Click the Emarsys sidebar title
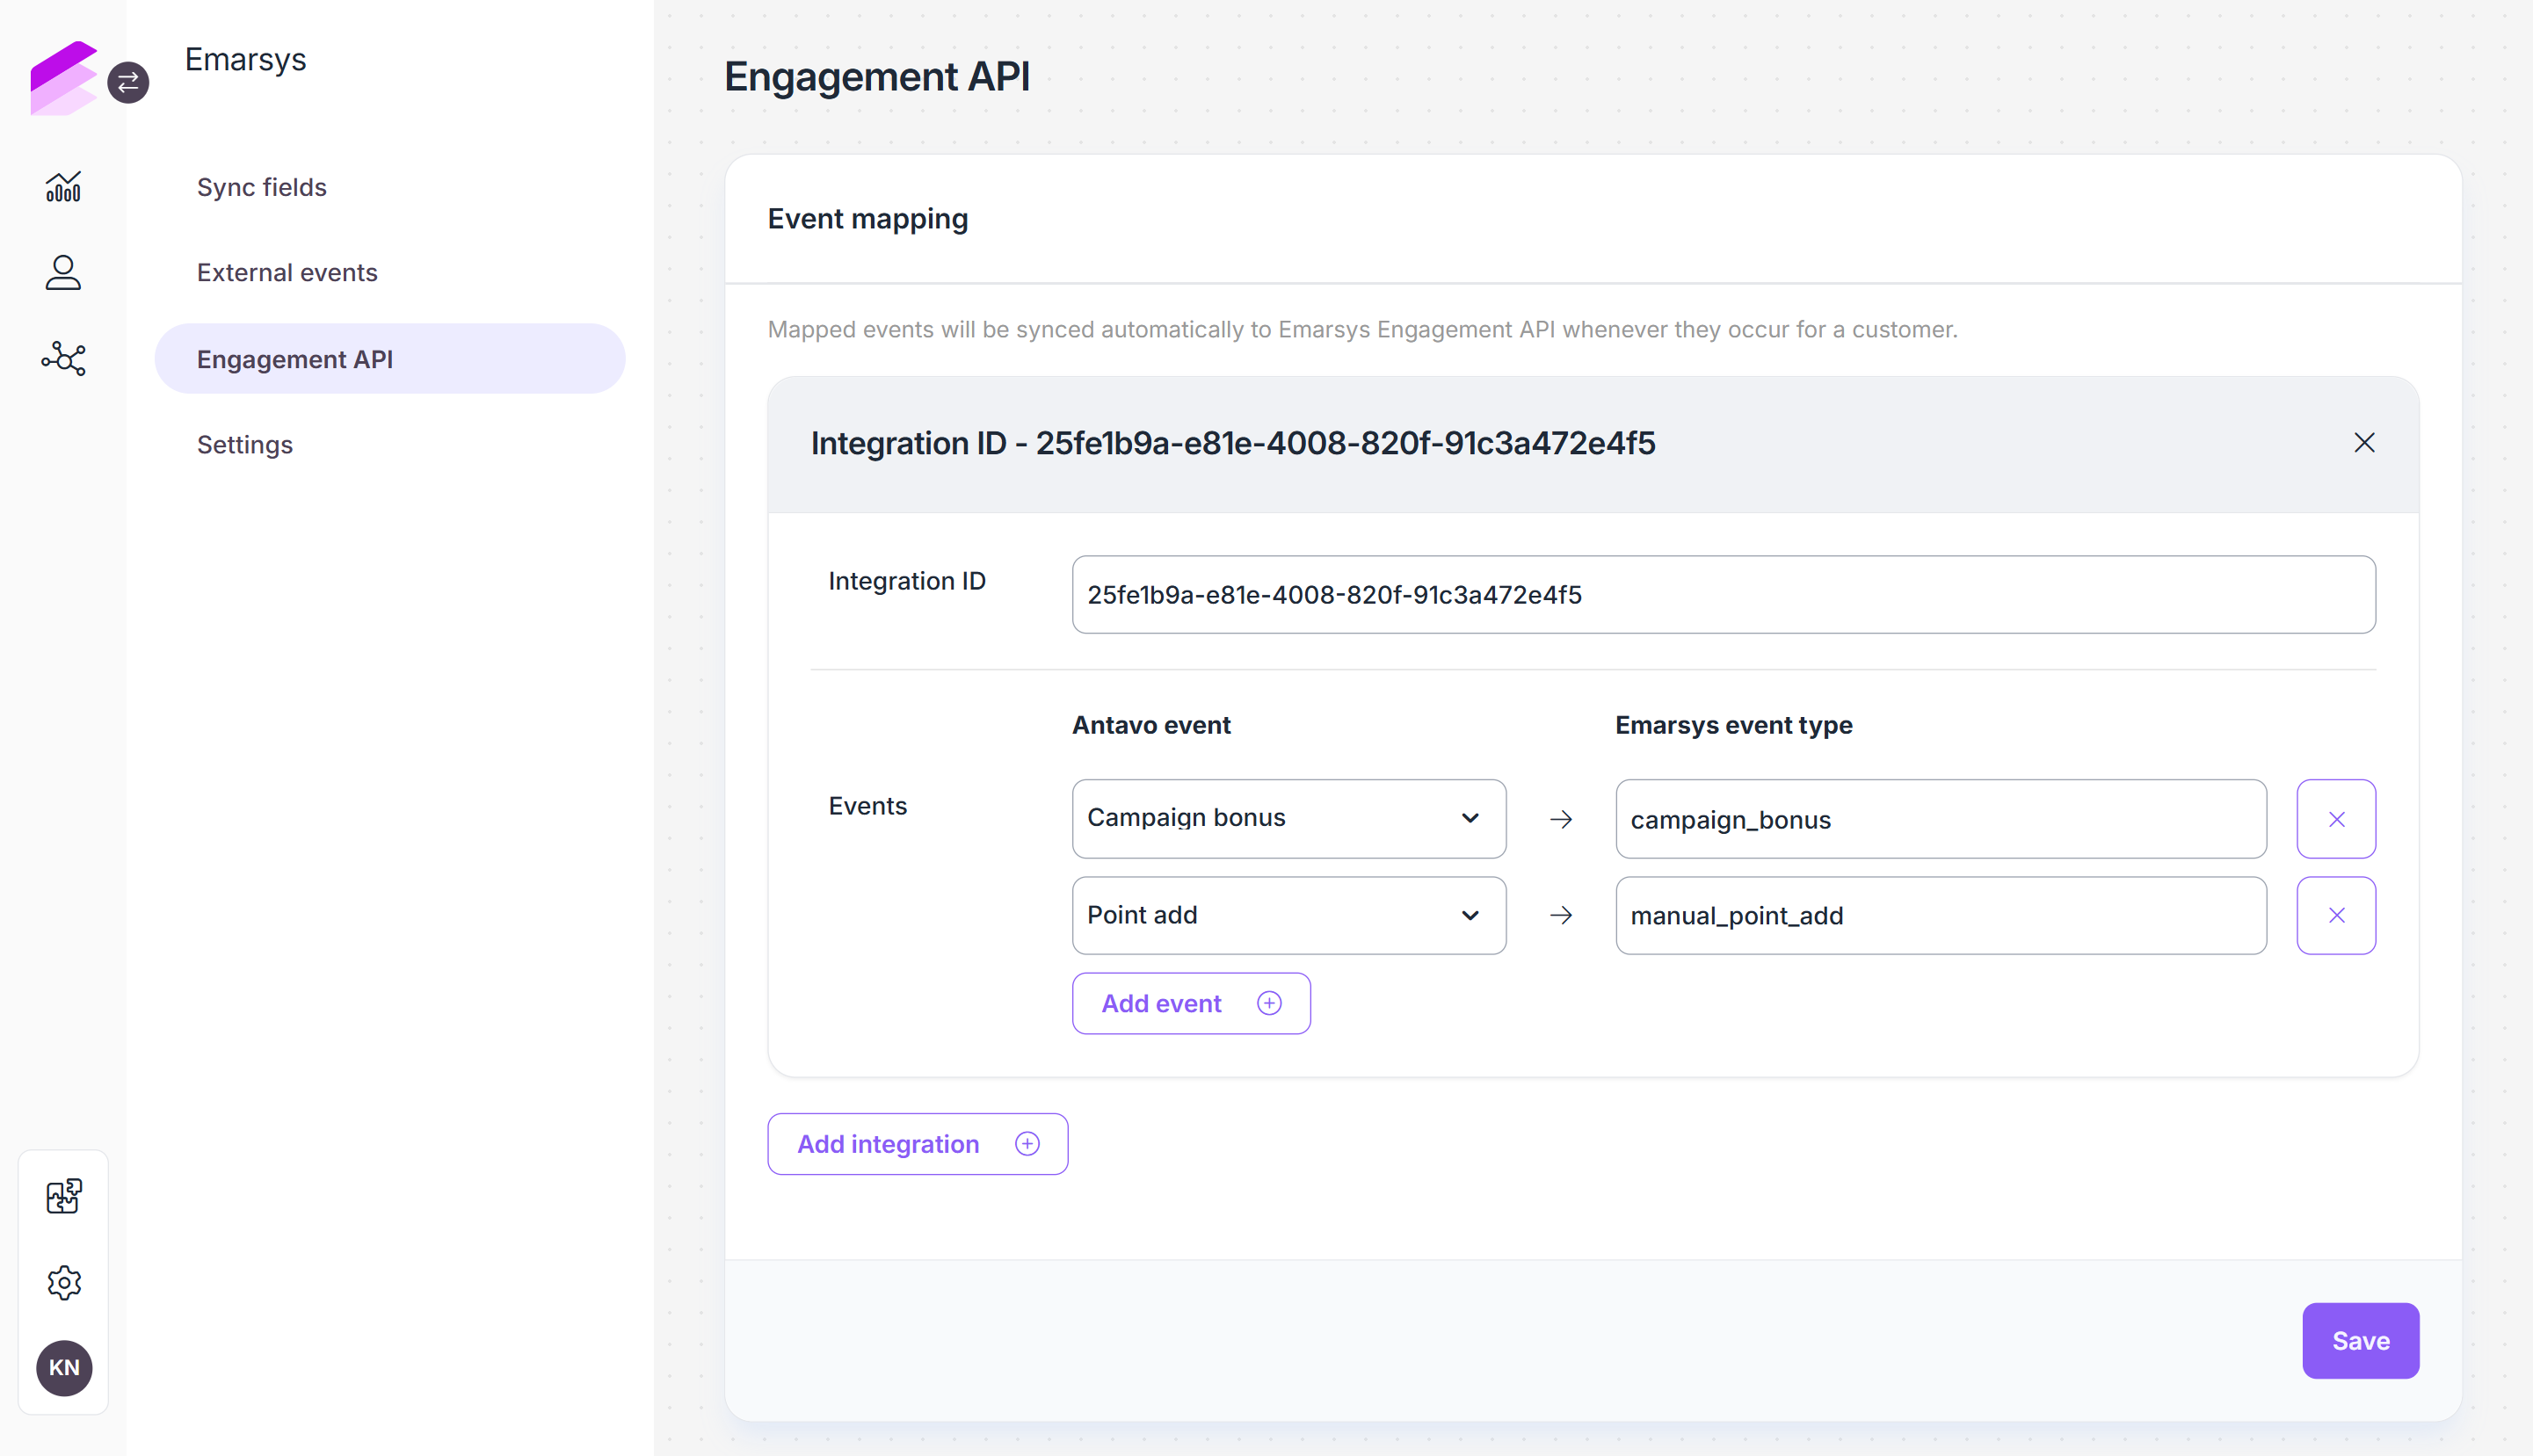2533x1456 pixels. click(245, 60)
